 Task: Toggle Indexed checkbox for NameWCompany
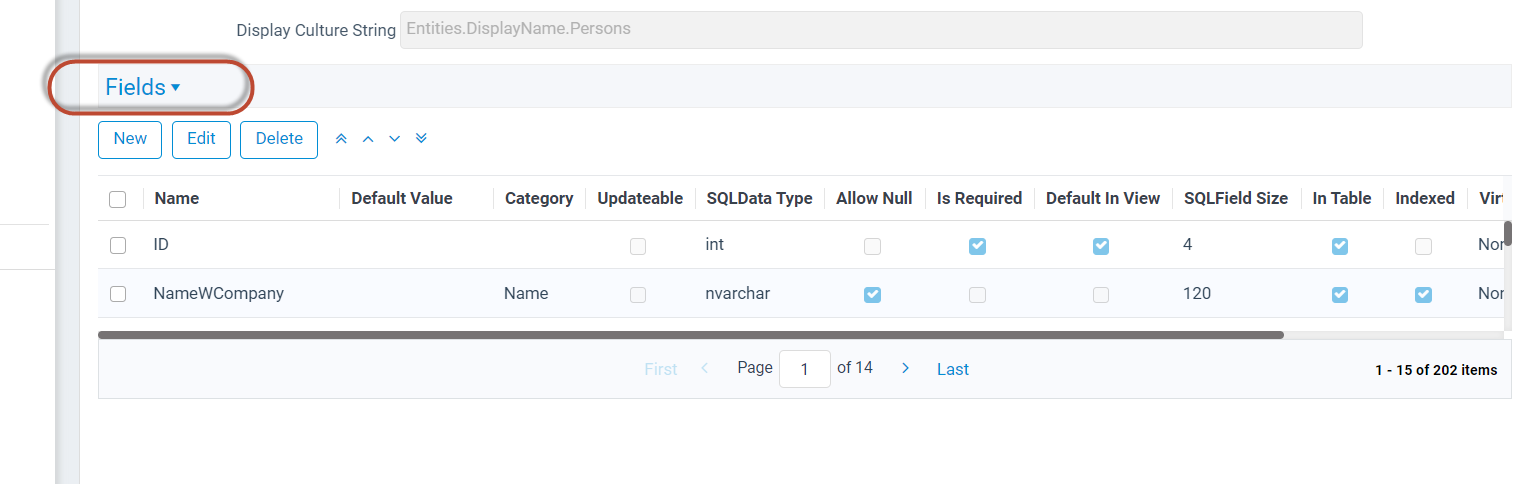[x=1424, y=294]
